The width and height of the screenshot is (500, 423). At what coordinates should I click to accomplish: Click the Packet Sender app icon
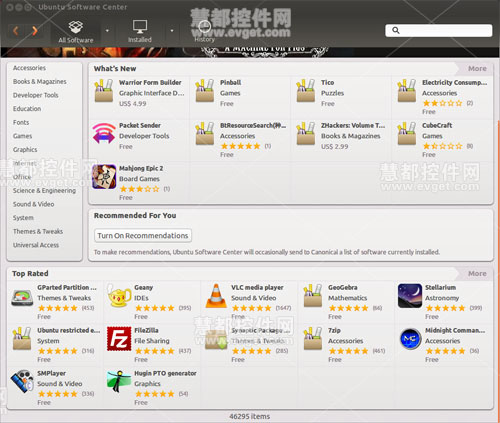104,133
